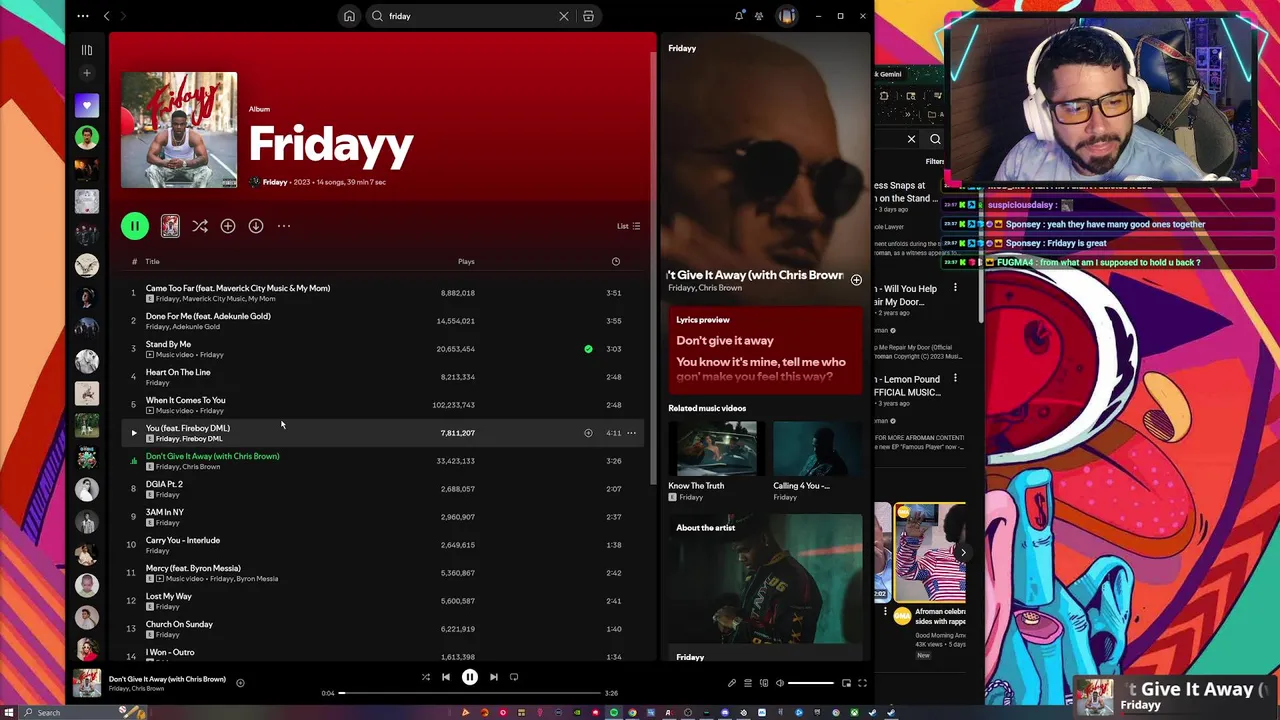The image size is (1280, 720).
Task: Open the notifications bell
Action: click(739, 16)
